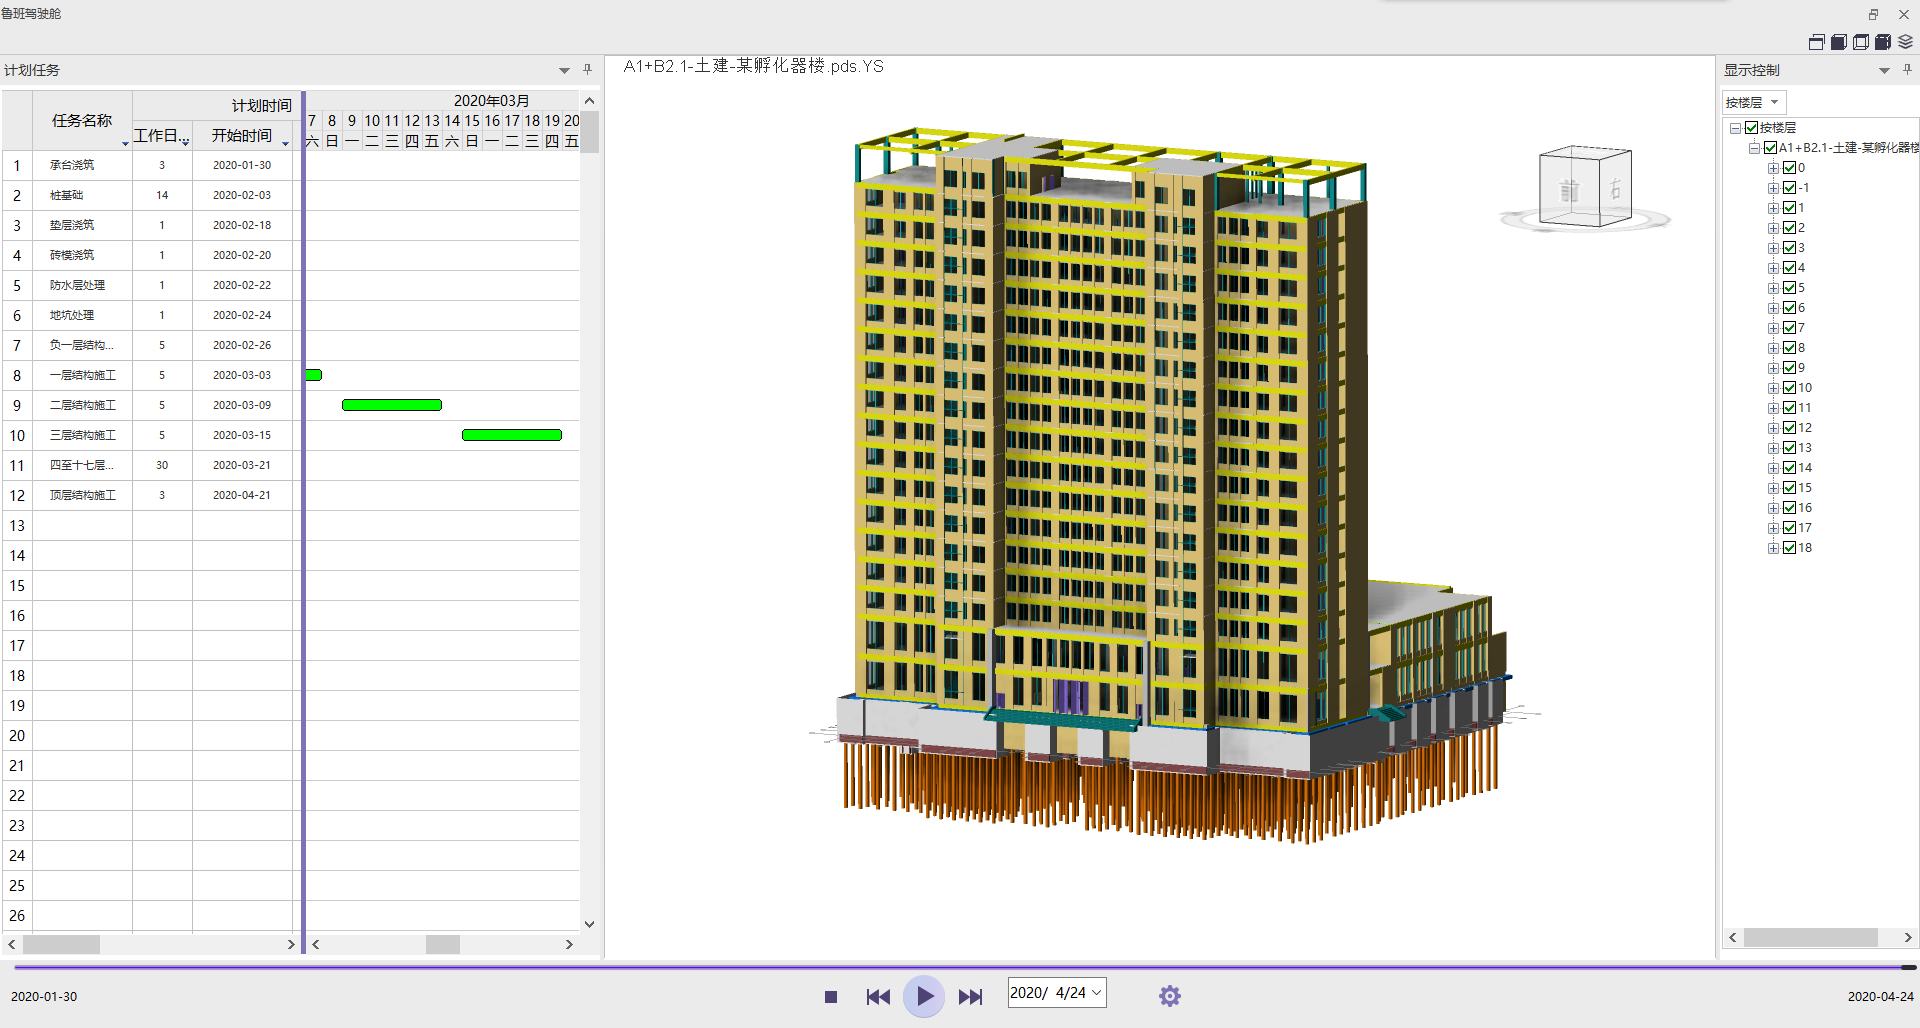Restore down the application window
The height and width of the screenshot is (1028, 1920).
click(x=1873, y=14)
